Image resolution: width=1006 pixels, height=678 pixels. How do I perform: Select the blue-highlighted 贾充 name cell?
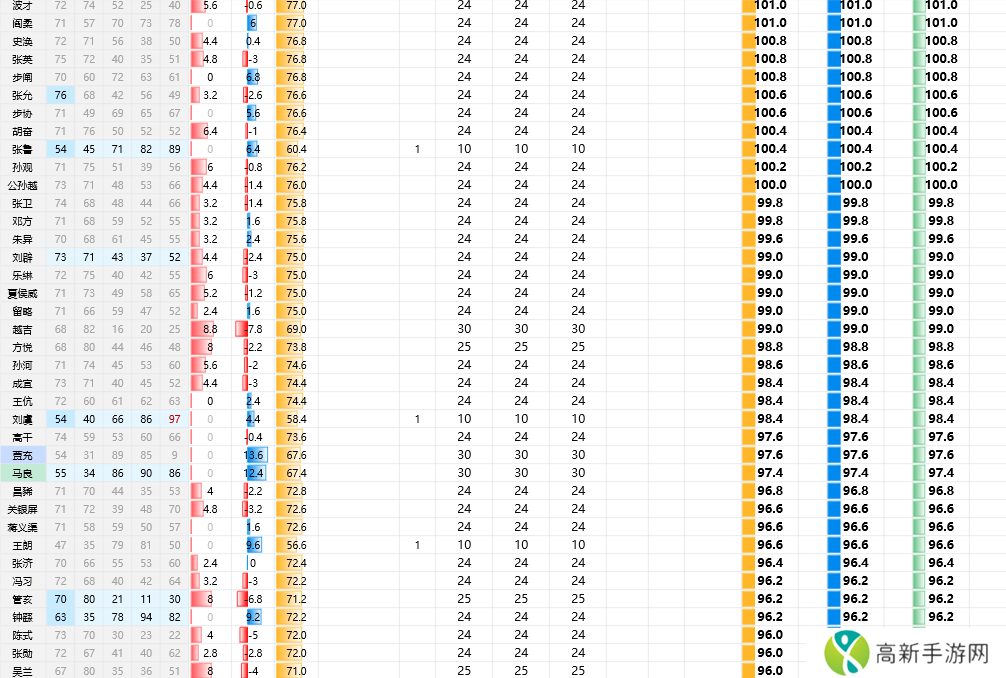pyautogui.click(x=22, y=455)
